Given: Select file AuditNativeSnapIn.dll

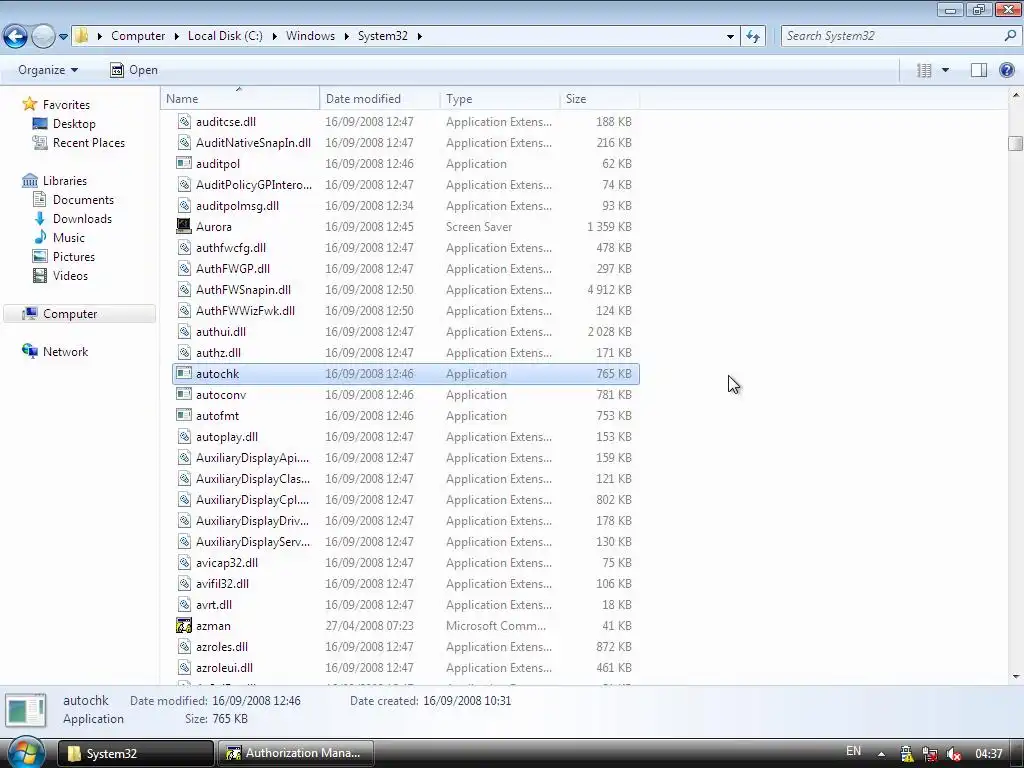Looking at the screenshot, I should coord(406,142).
